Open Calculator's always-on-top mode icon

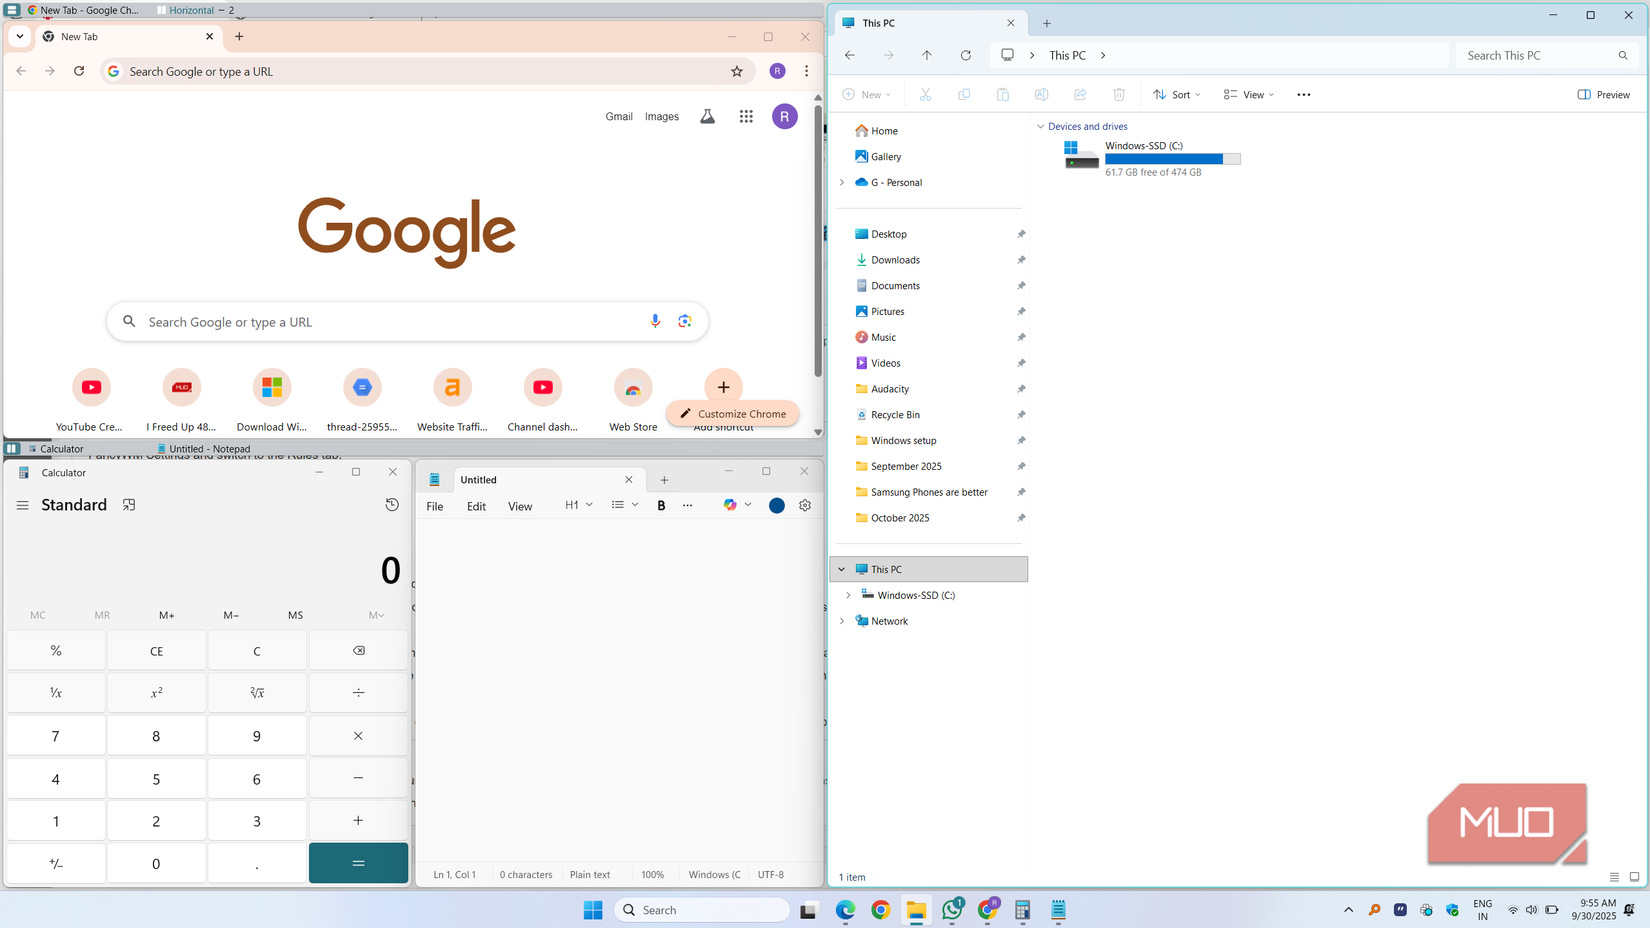pyautogui.click(x=129, y=505)
